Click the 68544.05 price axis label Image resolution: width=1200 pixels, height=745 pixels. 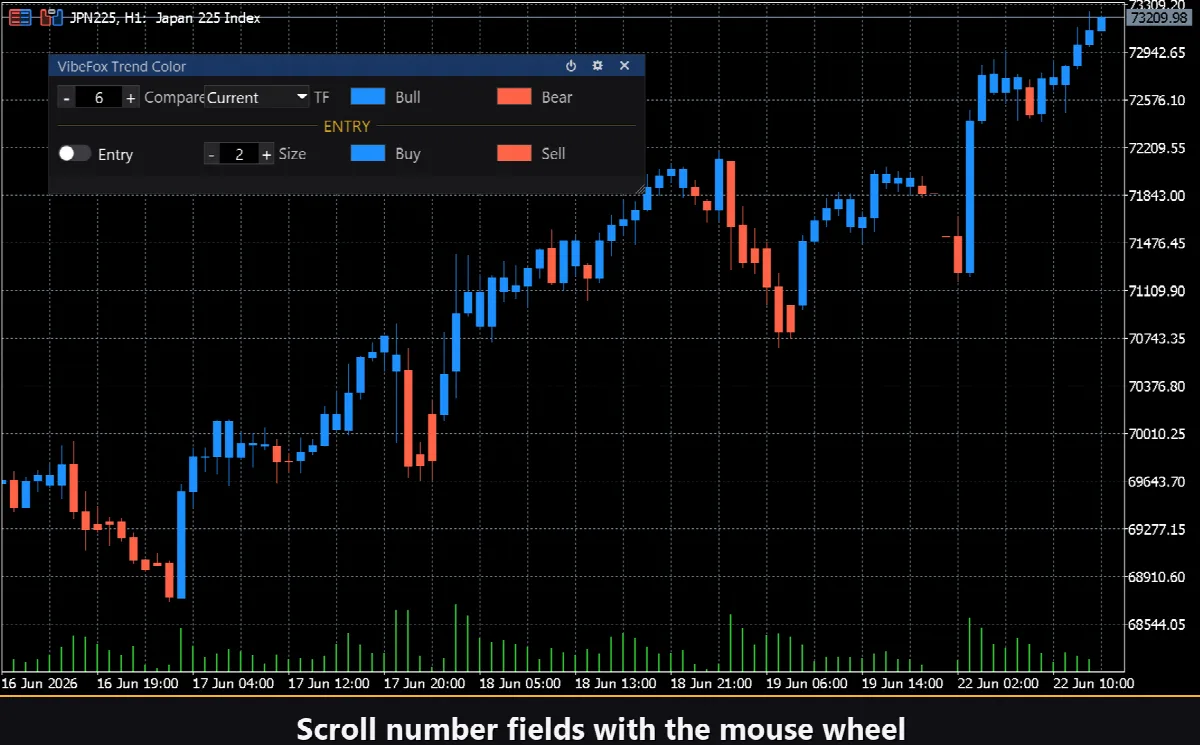1156,625
